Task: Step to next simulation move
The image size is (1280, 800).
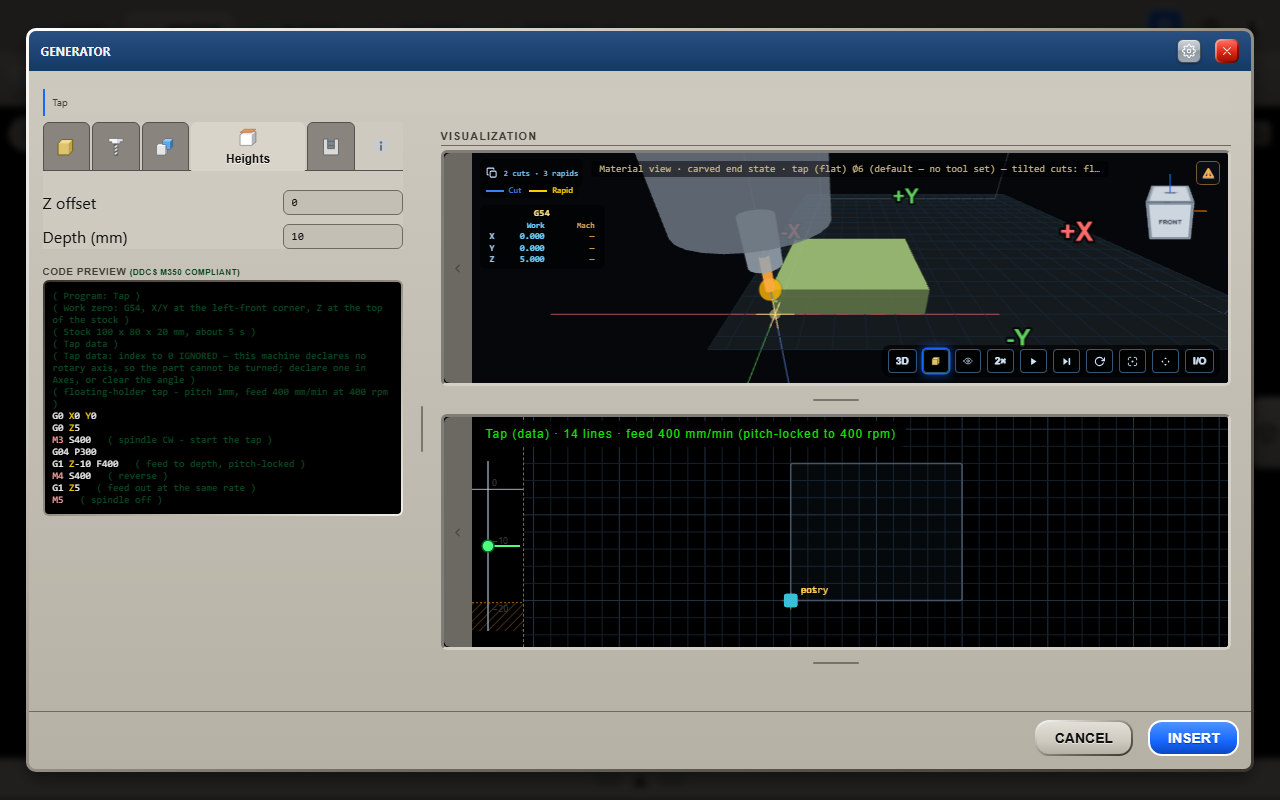Action: point(1066,361)
